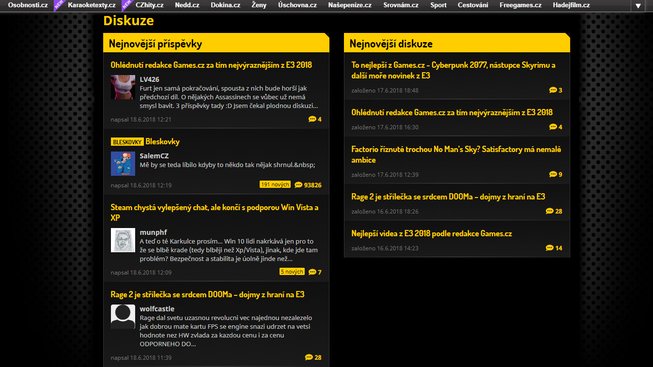Open the munphf username link
Viewport: 653px width, 367px height.
pyautogui.click(x=153, y=232)
